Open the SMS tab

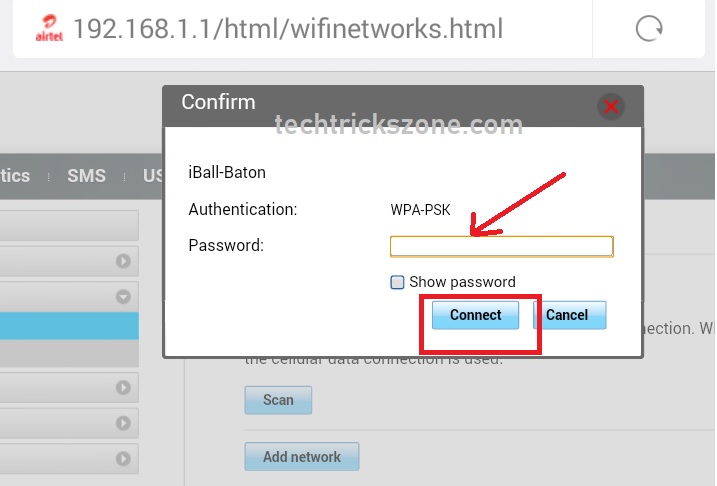point(86,176)
